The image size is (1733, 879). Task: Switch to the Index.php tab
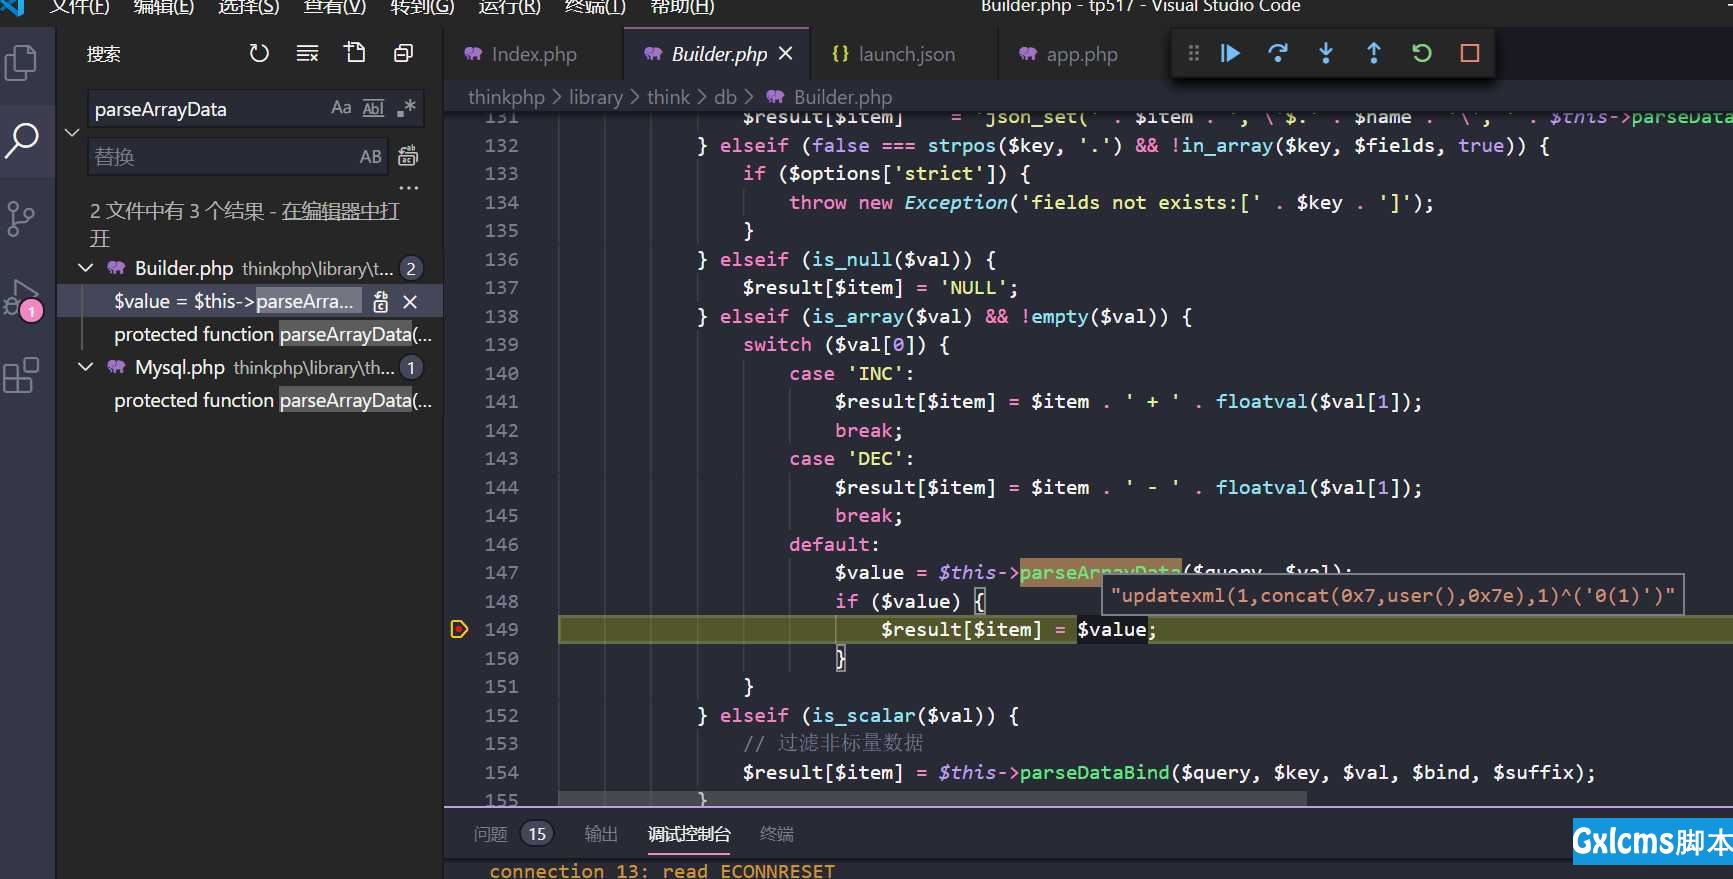pyautogui.click(x=533, y=54)
